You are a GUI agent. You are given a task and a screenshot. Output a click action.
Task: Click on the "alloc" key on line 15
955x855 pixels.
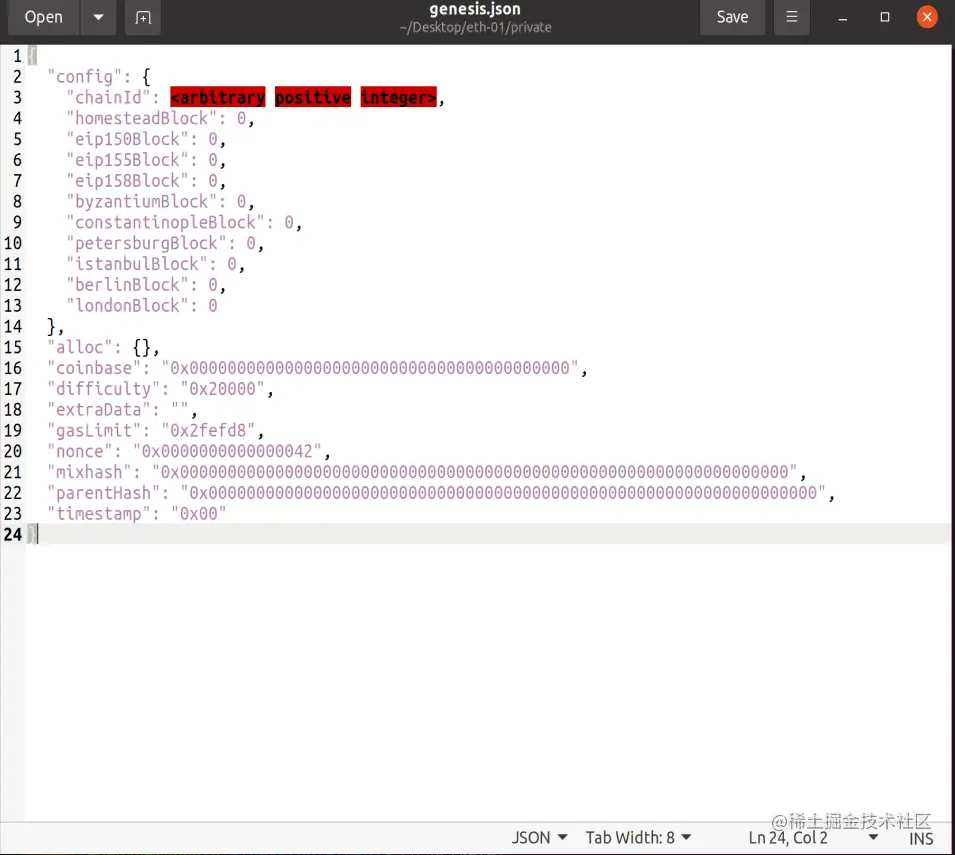tap(80, 347)
